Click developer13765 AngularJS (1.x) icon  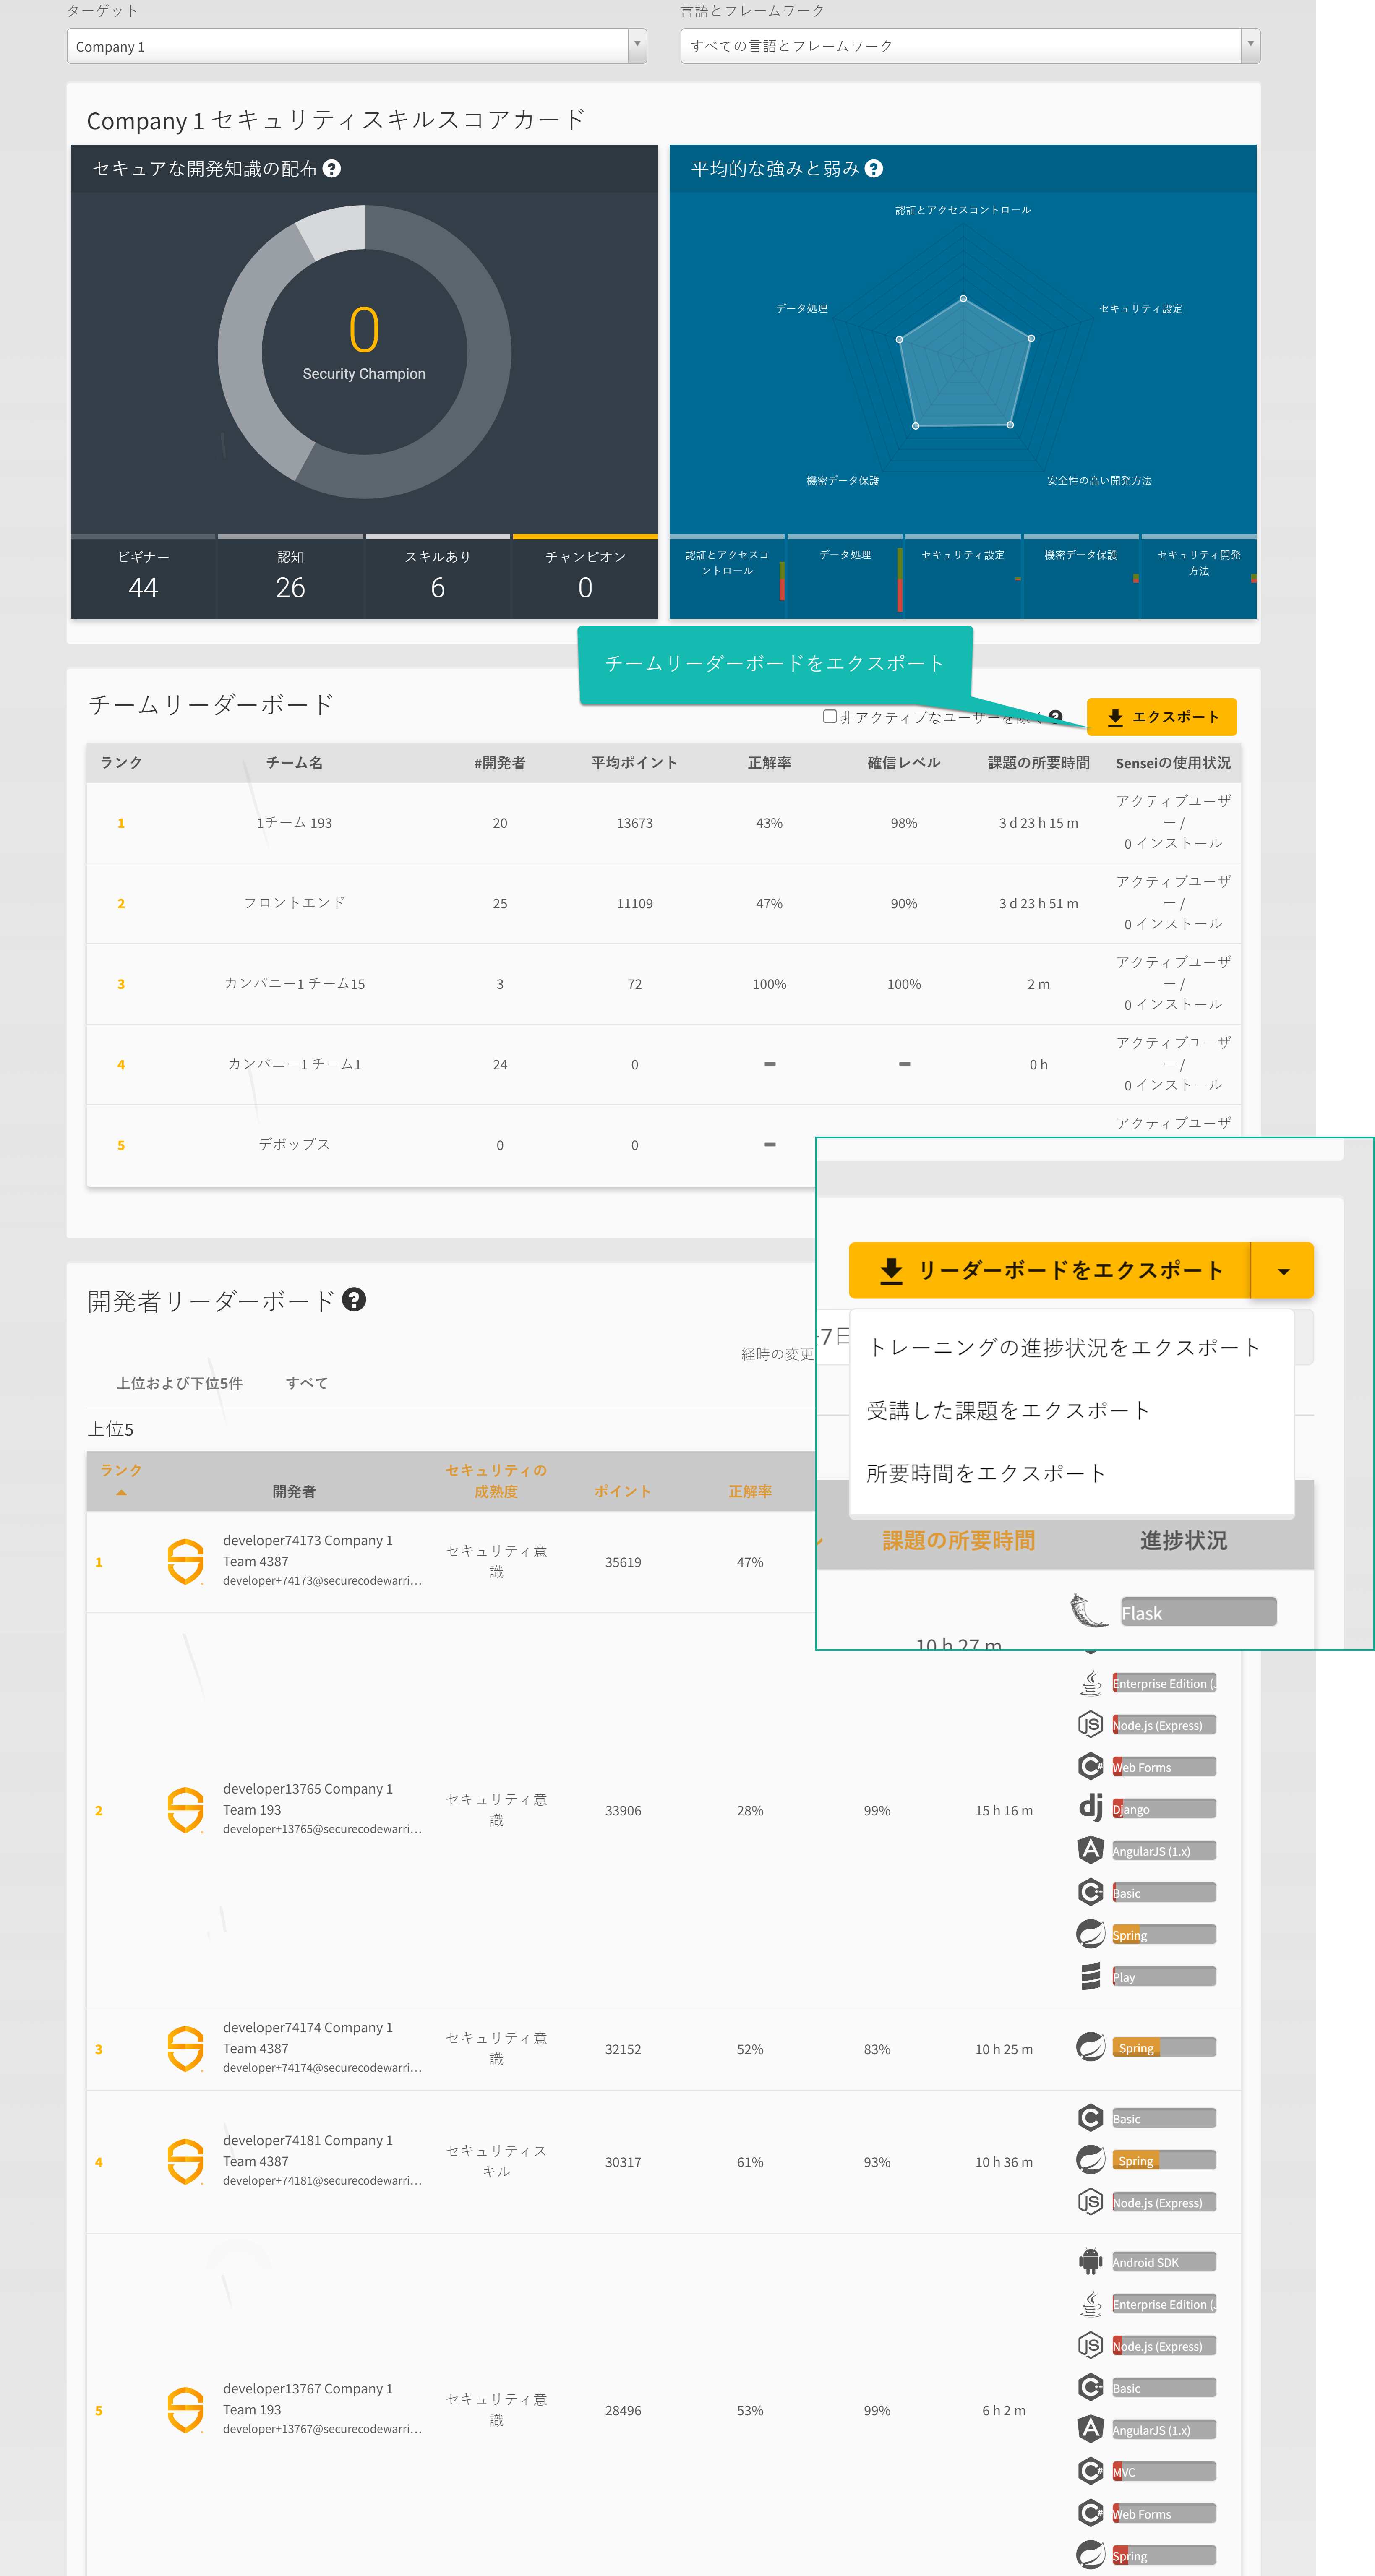point(1090,1850)
